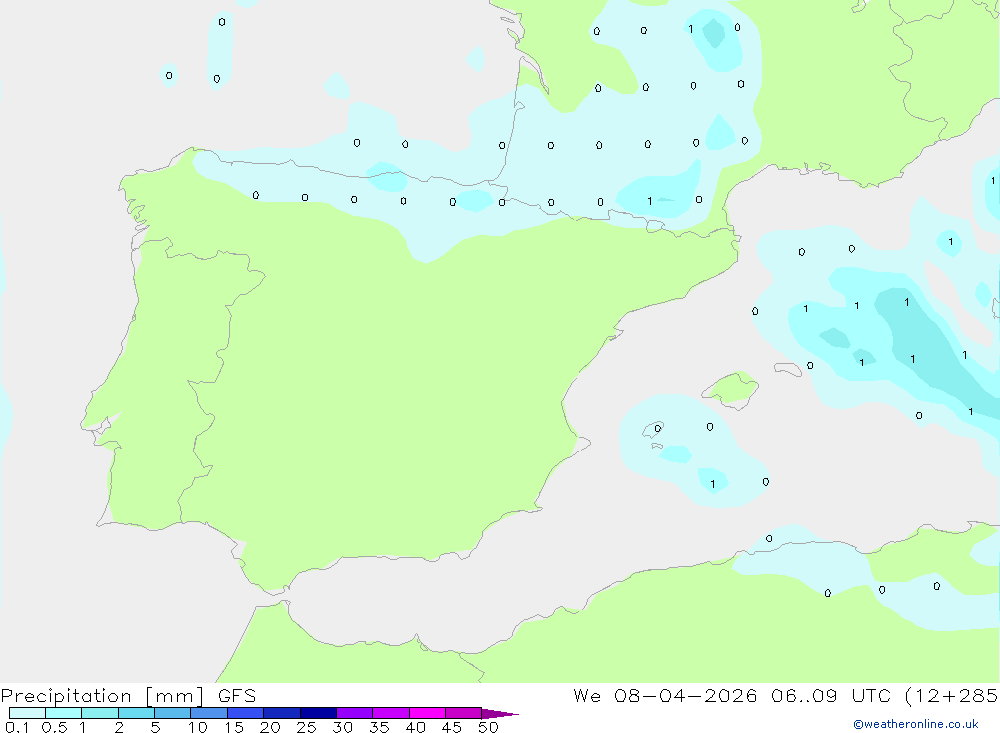
Task: Choose the 5–10 mm blue legend swatch
Action: coord(172,713)
